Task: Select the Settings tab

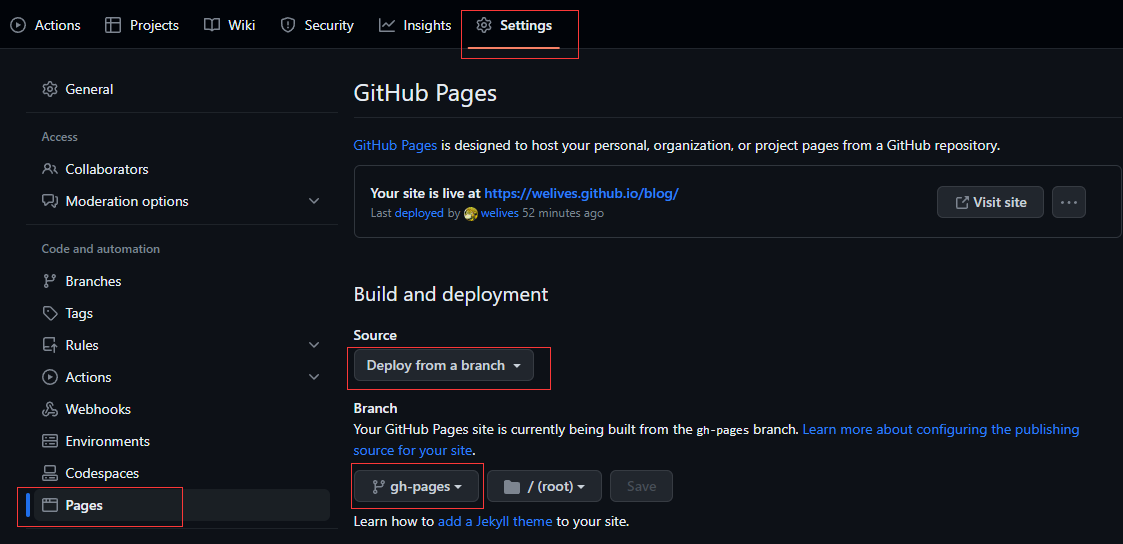Action: 514,25
